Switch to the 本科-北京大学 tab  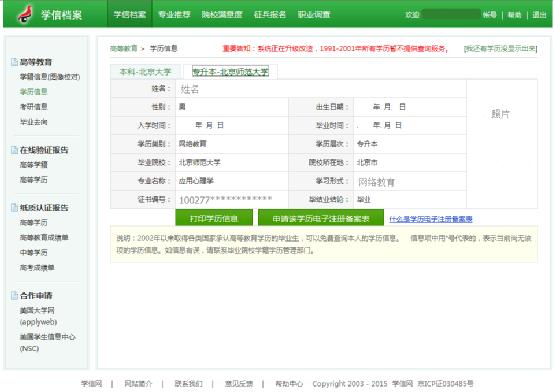click(146, 72)
